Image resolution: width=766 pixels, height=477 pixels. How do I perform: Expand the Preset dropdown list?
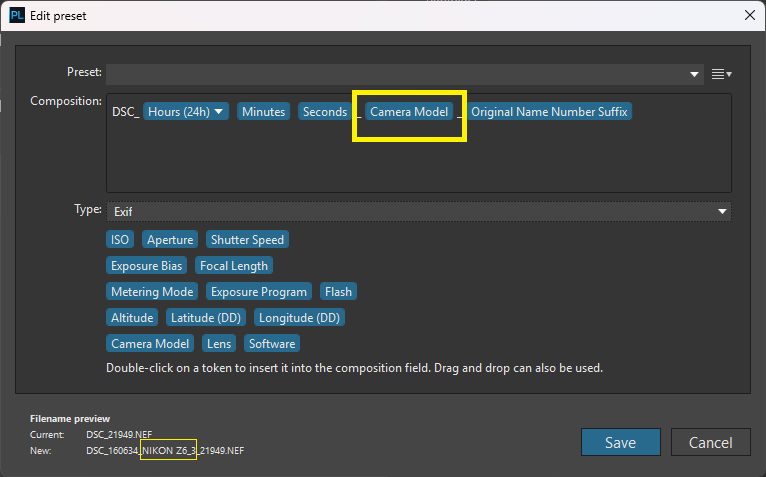click(x=696, y=74)
